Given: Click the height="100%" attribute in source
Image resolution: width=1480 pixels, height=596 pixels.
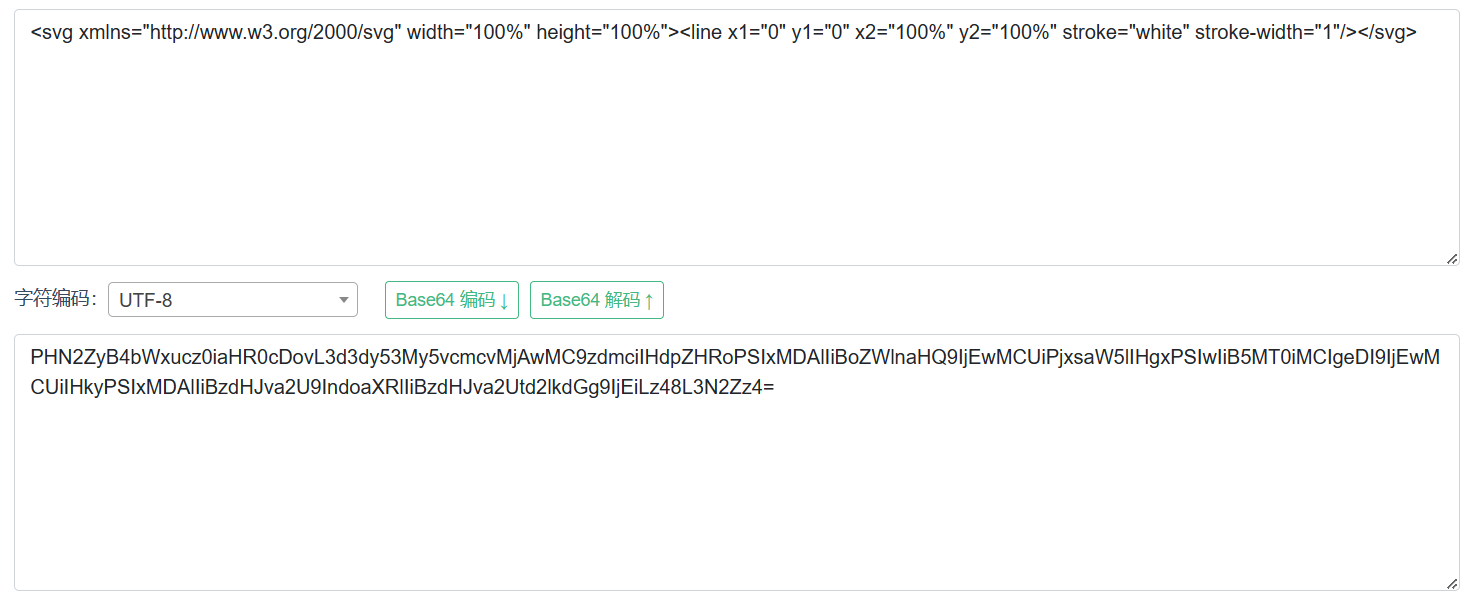Looking at the screenshot, I should click(600, 33).
